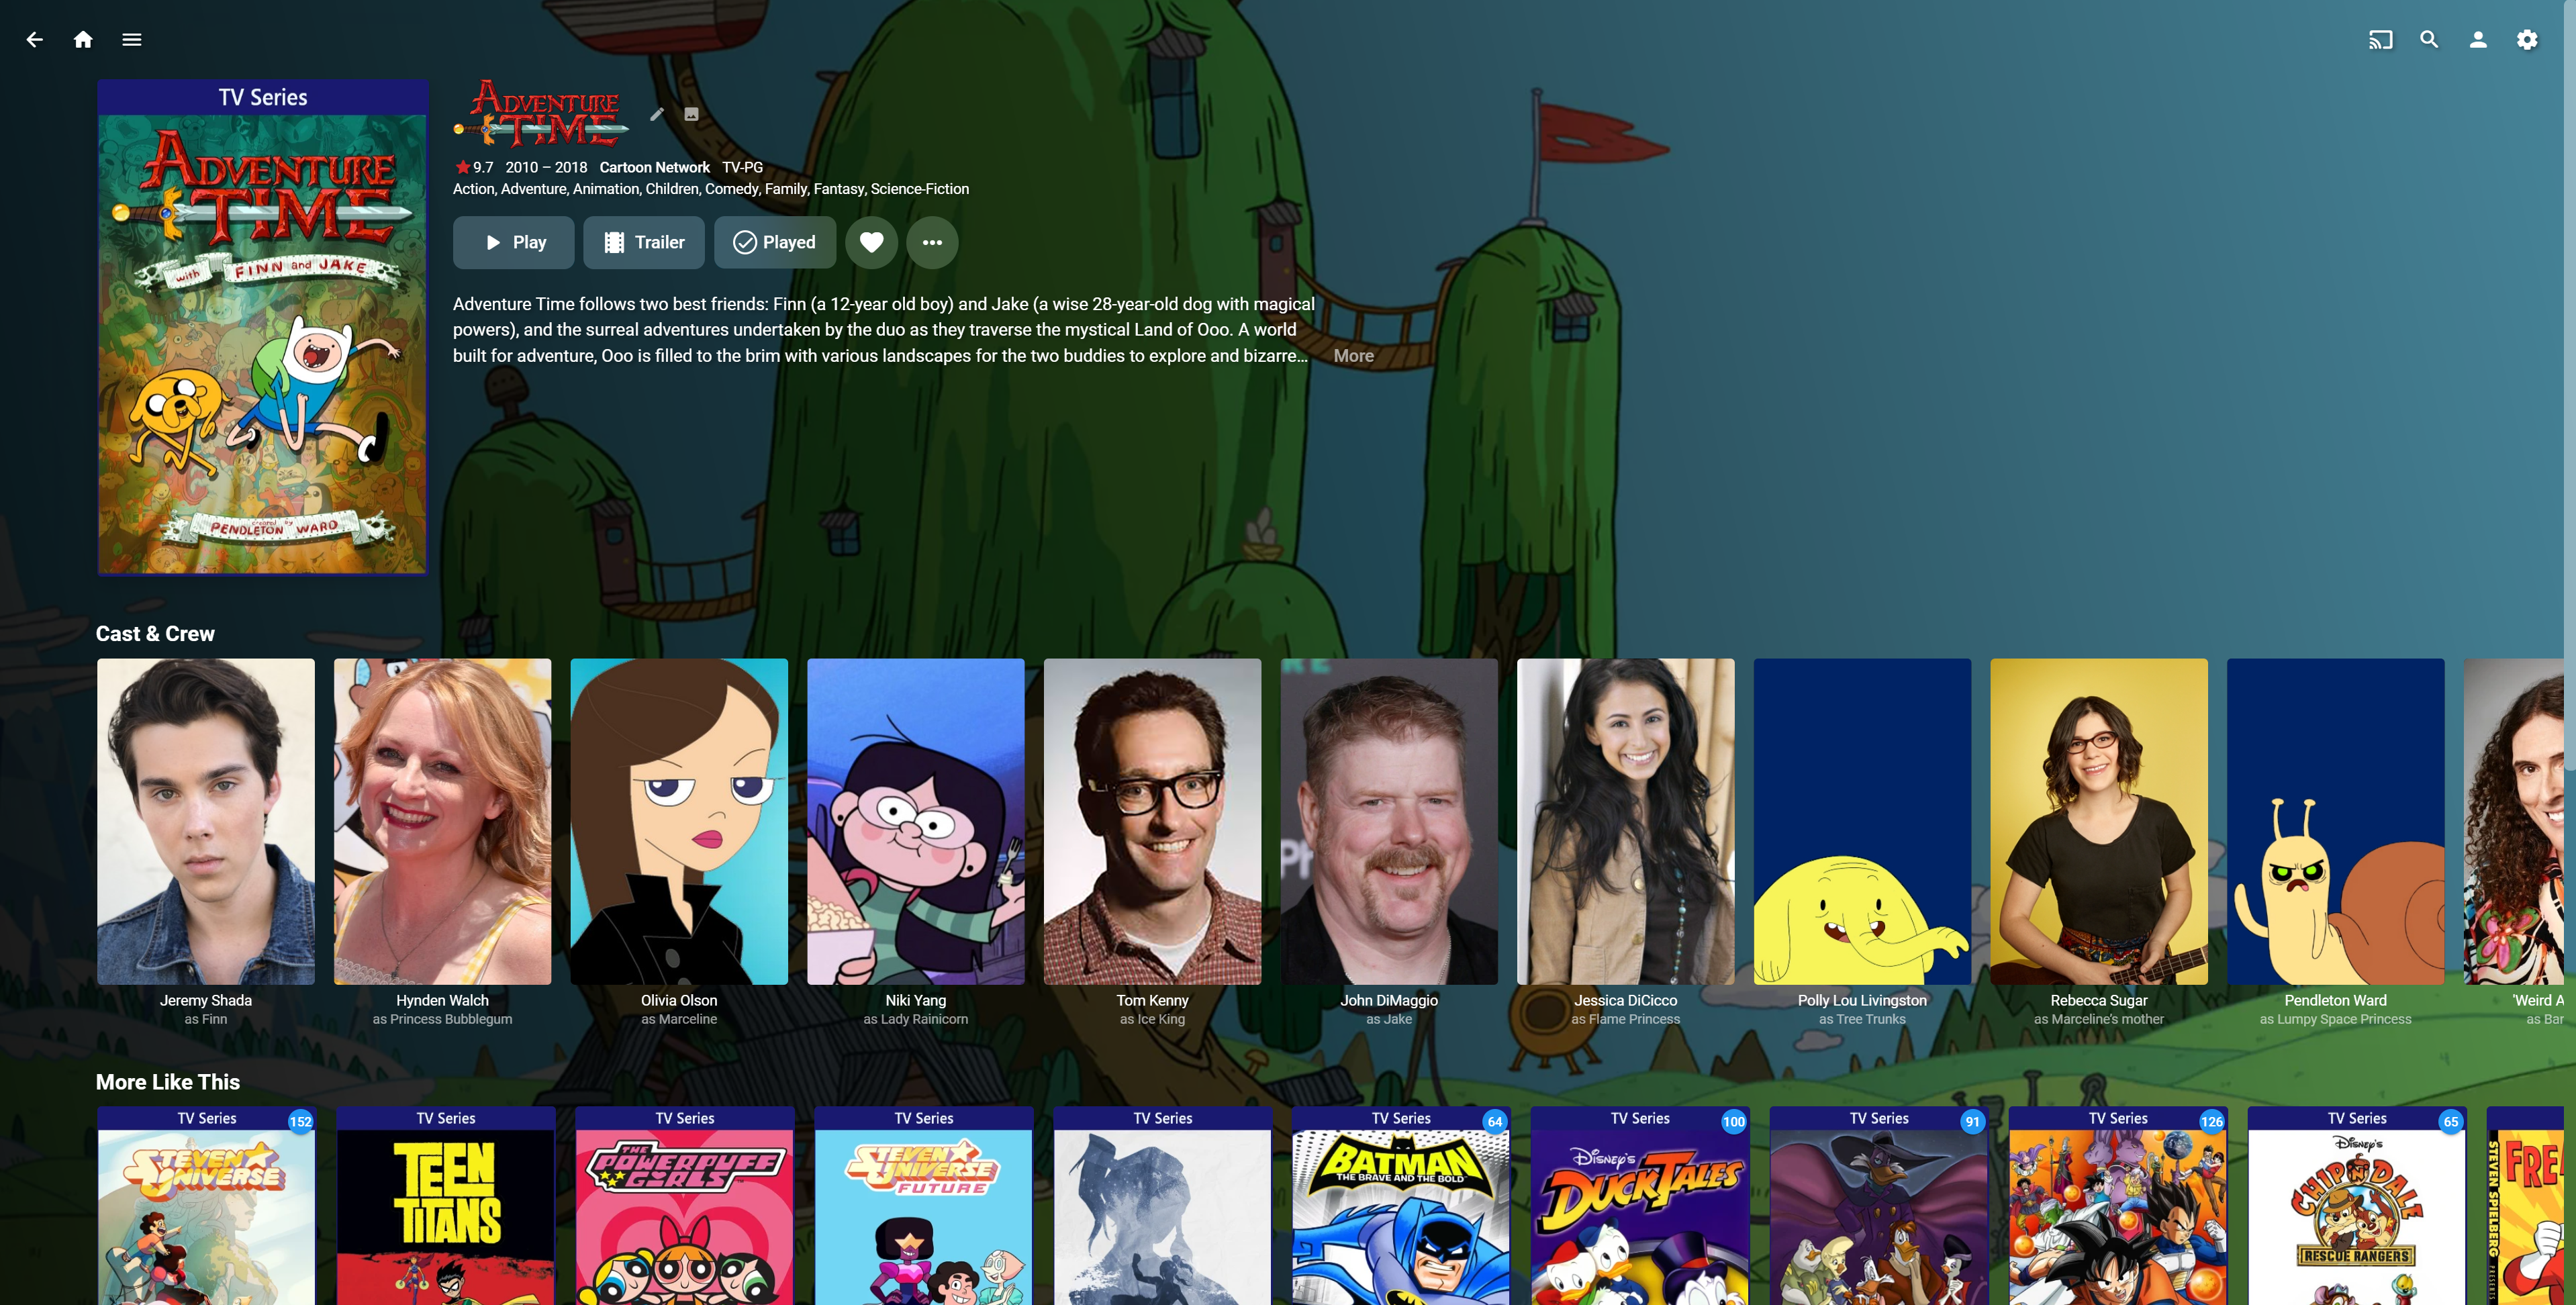Toggle the Played status
Screen dimensions: 2576x1305
[x=775, y=242]
